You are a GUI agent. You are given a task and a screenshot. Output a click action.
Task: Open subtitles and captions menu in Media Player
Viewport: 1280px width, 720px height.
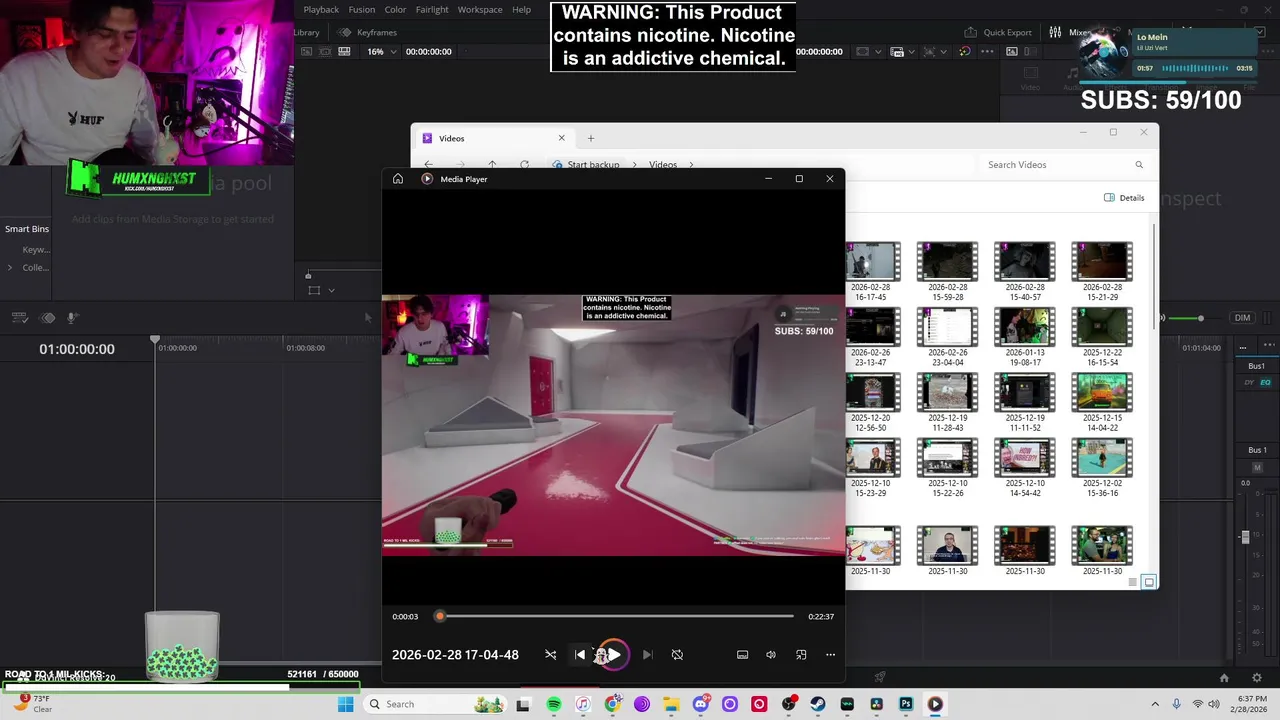coord(742,655)
